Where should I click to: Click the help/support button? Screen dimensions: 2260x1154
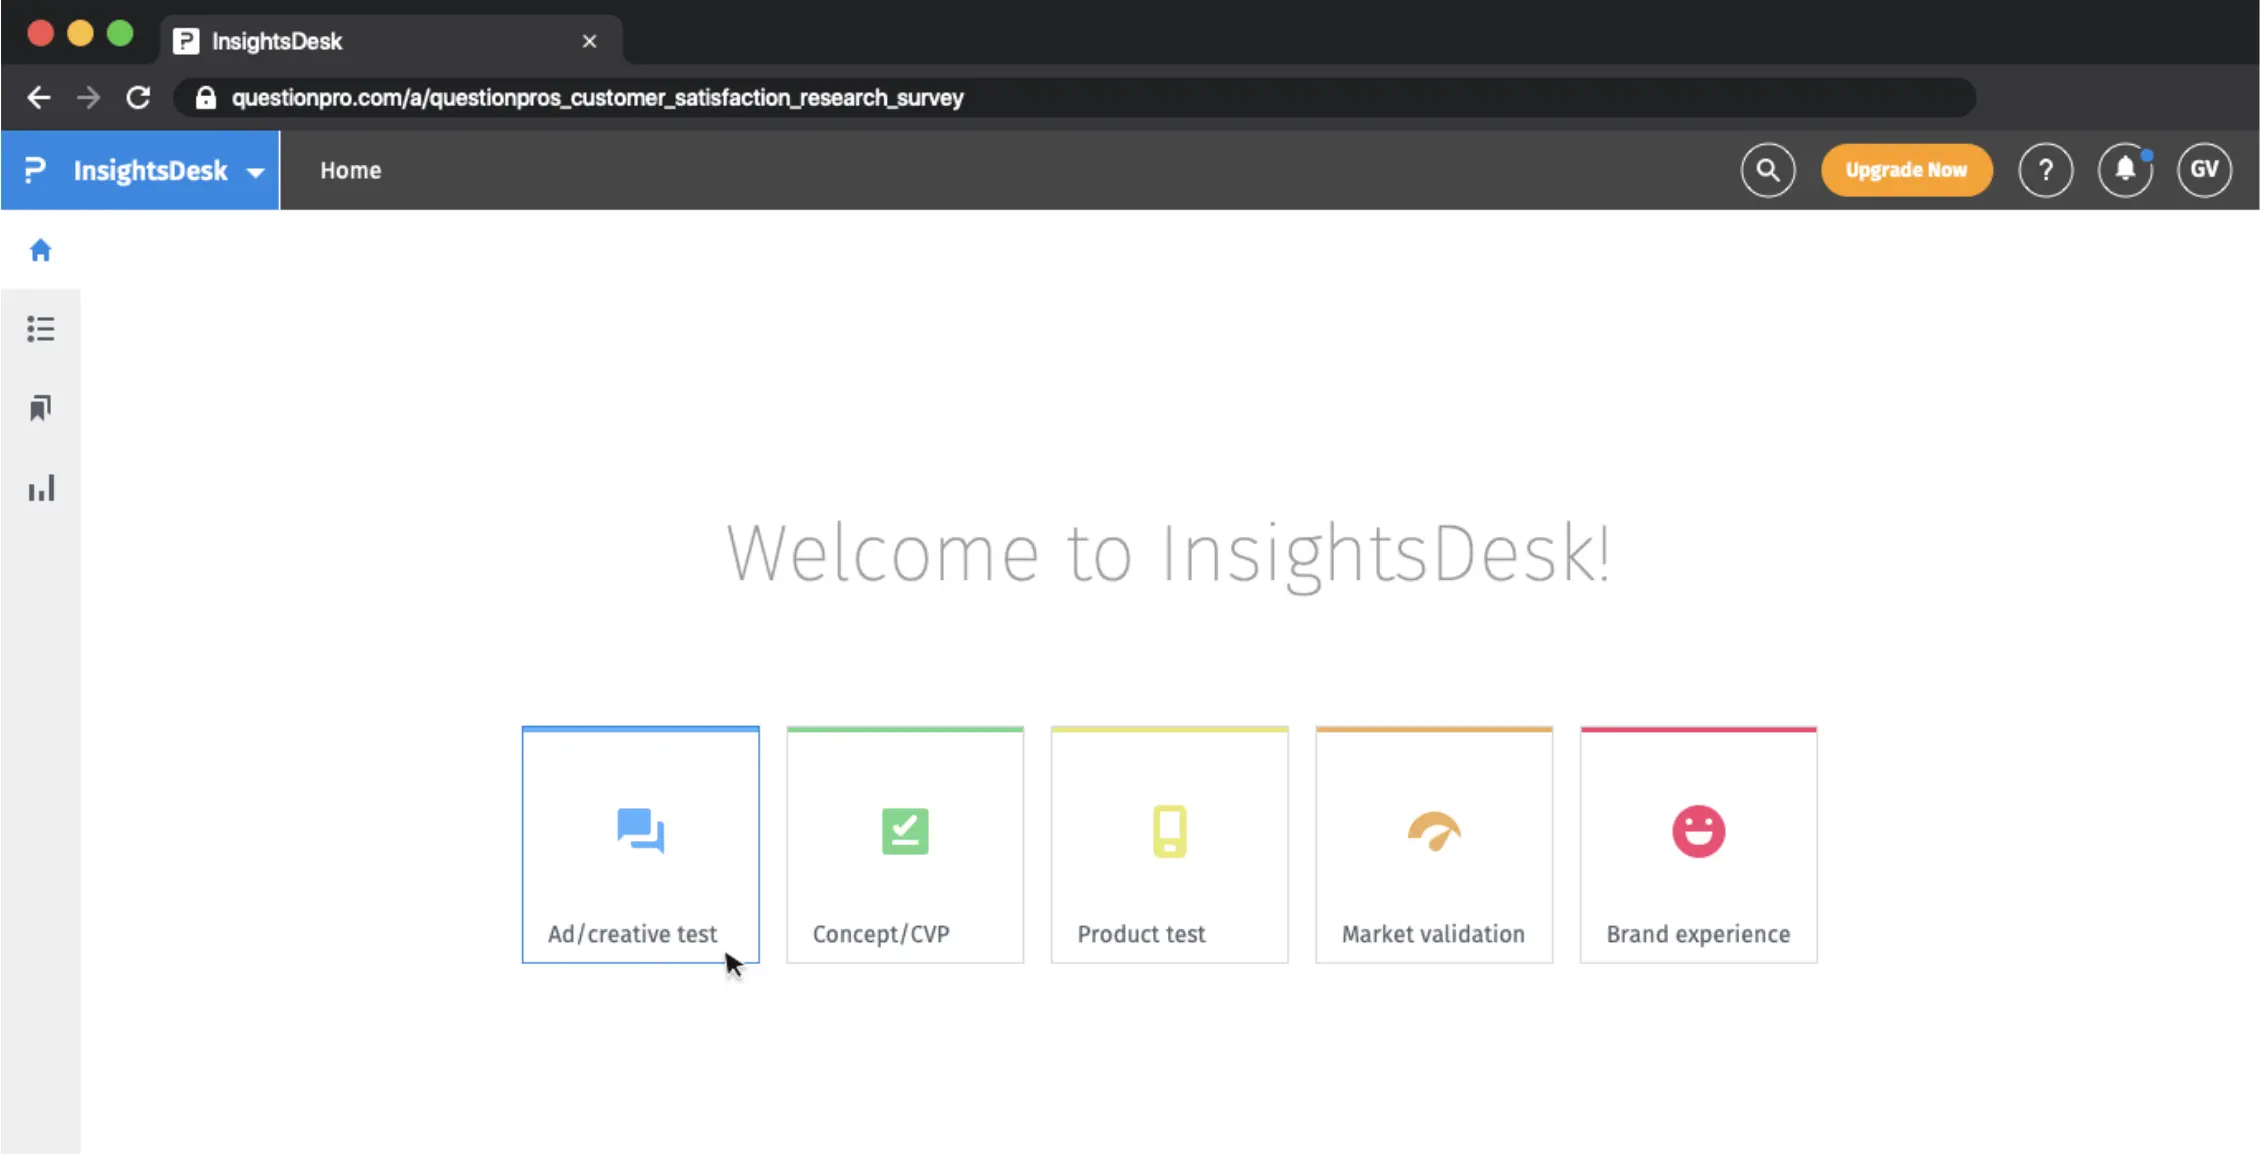coord(2048,169)
